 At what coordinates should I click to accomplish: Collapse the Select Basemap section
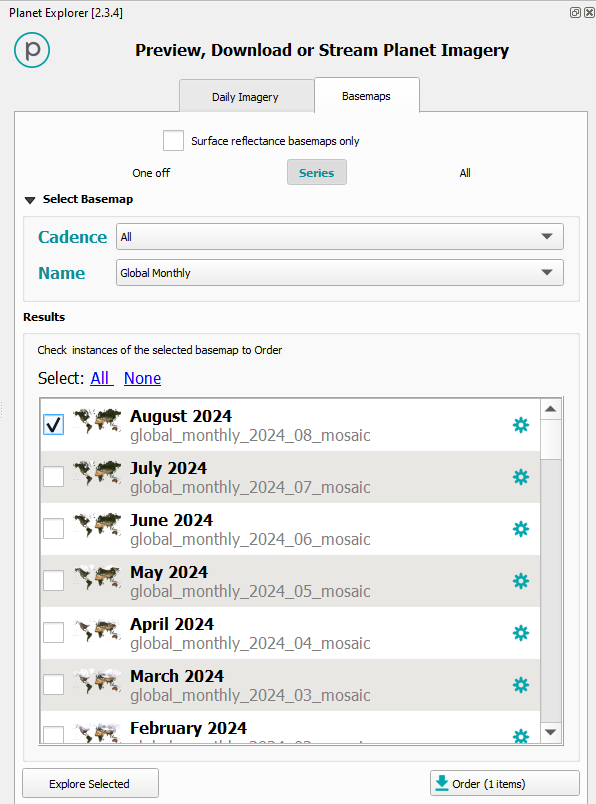pos(30,199)
